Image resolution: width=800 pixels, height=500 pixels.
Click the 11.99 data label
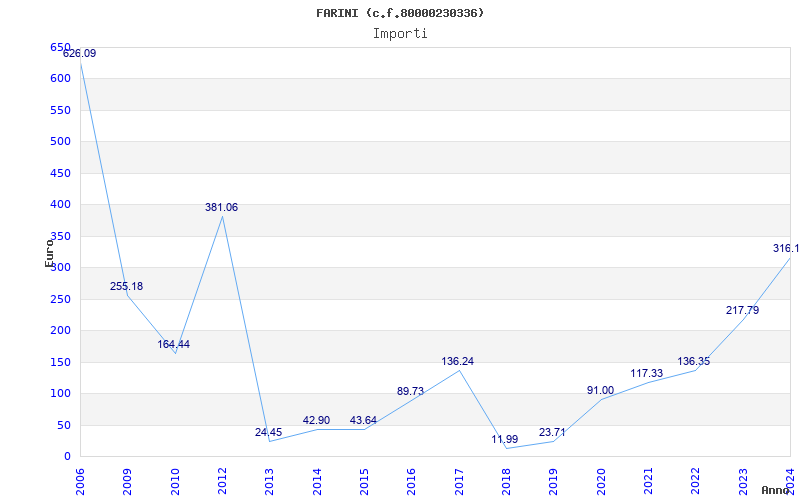[x=505, y=439]
